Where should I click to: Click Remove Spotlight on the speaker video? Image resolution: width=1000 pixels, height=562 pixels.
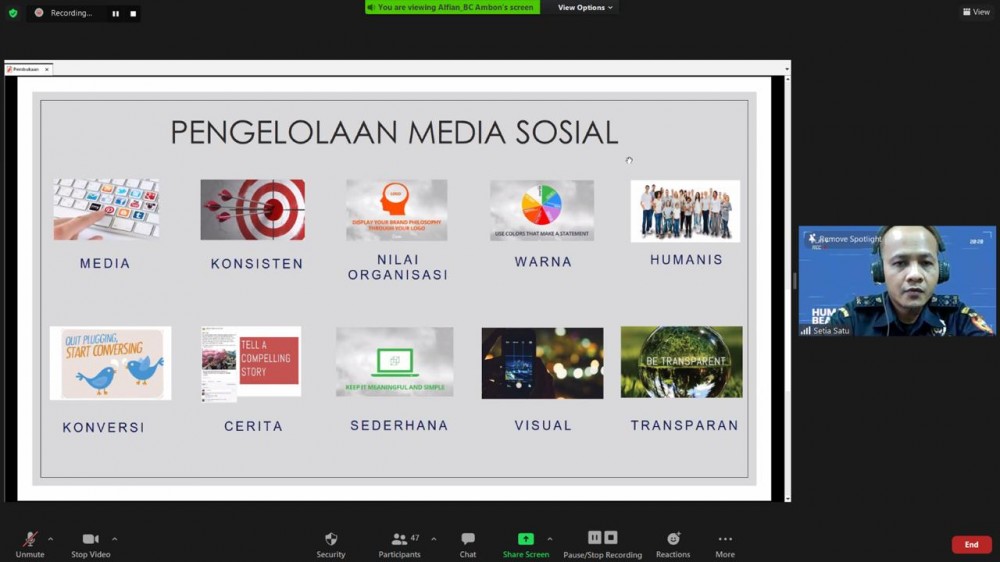click(x=850, y=240)
